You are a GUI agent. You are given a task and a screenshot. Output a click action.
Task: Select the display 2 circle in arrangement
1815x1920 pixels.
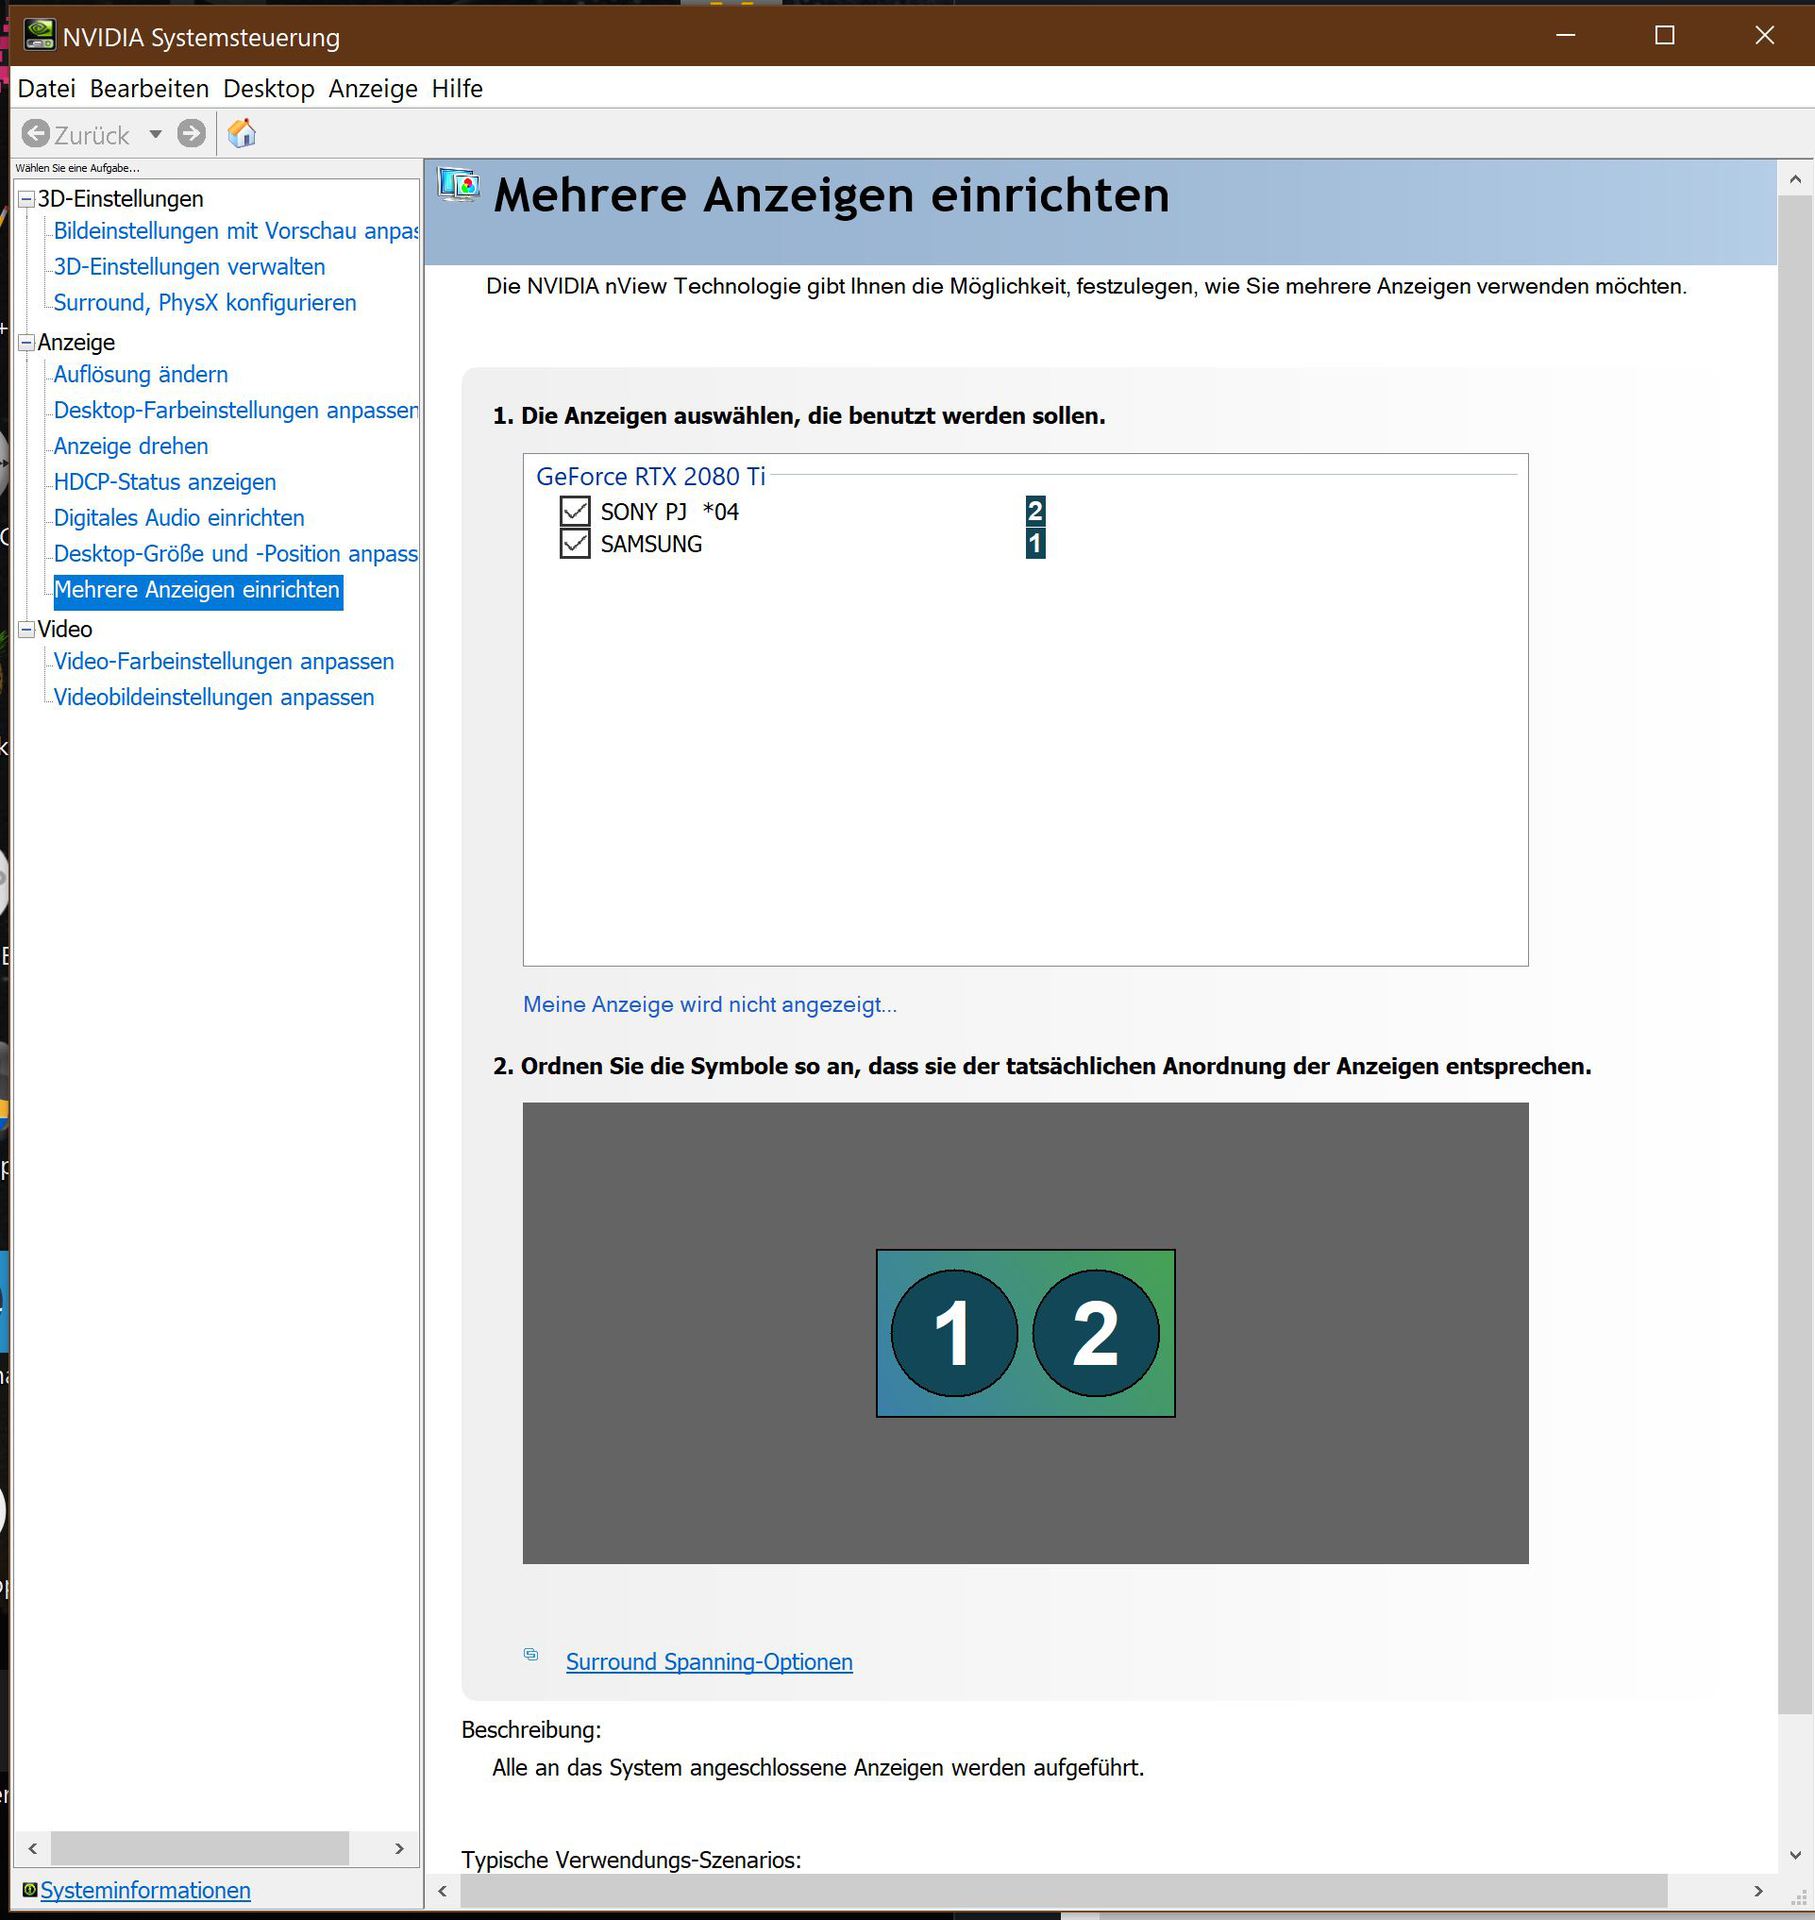pos(1096,1333)
